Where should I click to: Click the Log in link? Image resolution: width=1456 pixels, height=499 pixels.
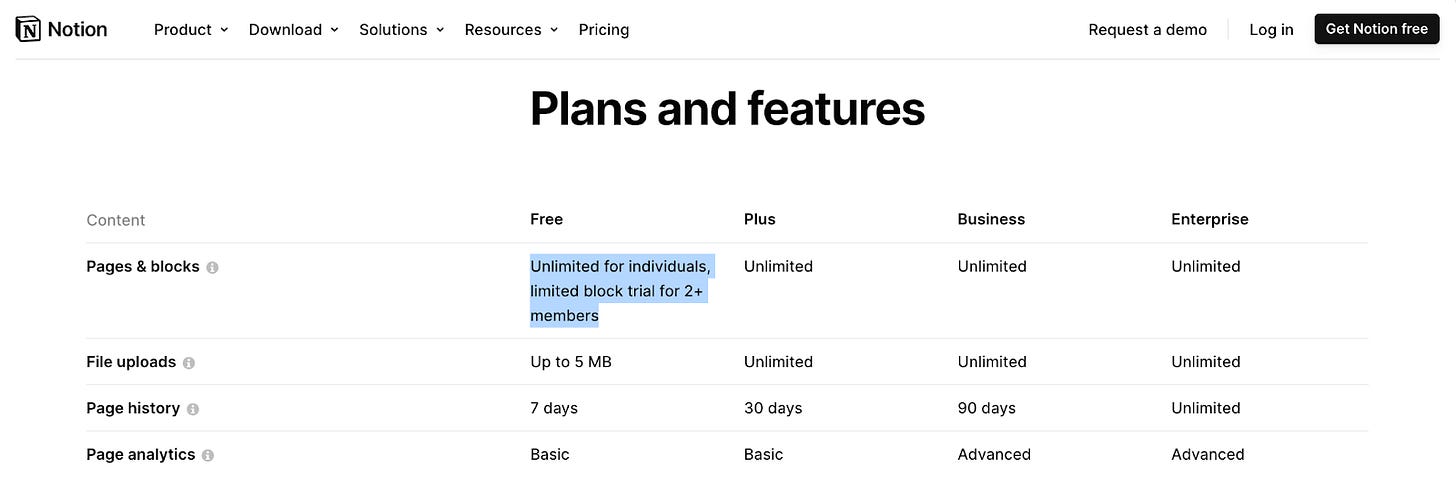1271,30
